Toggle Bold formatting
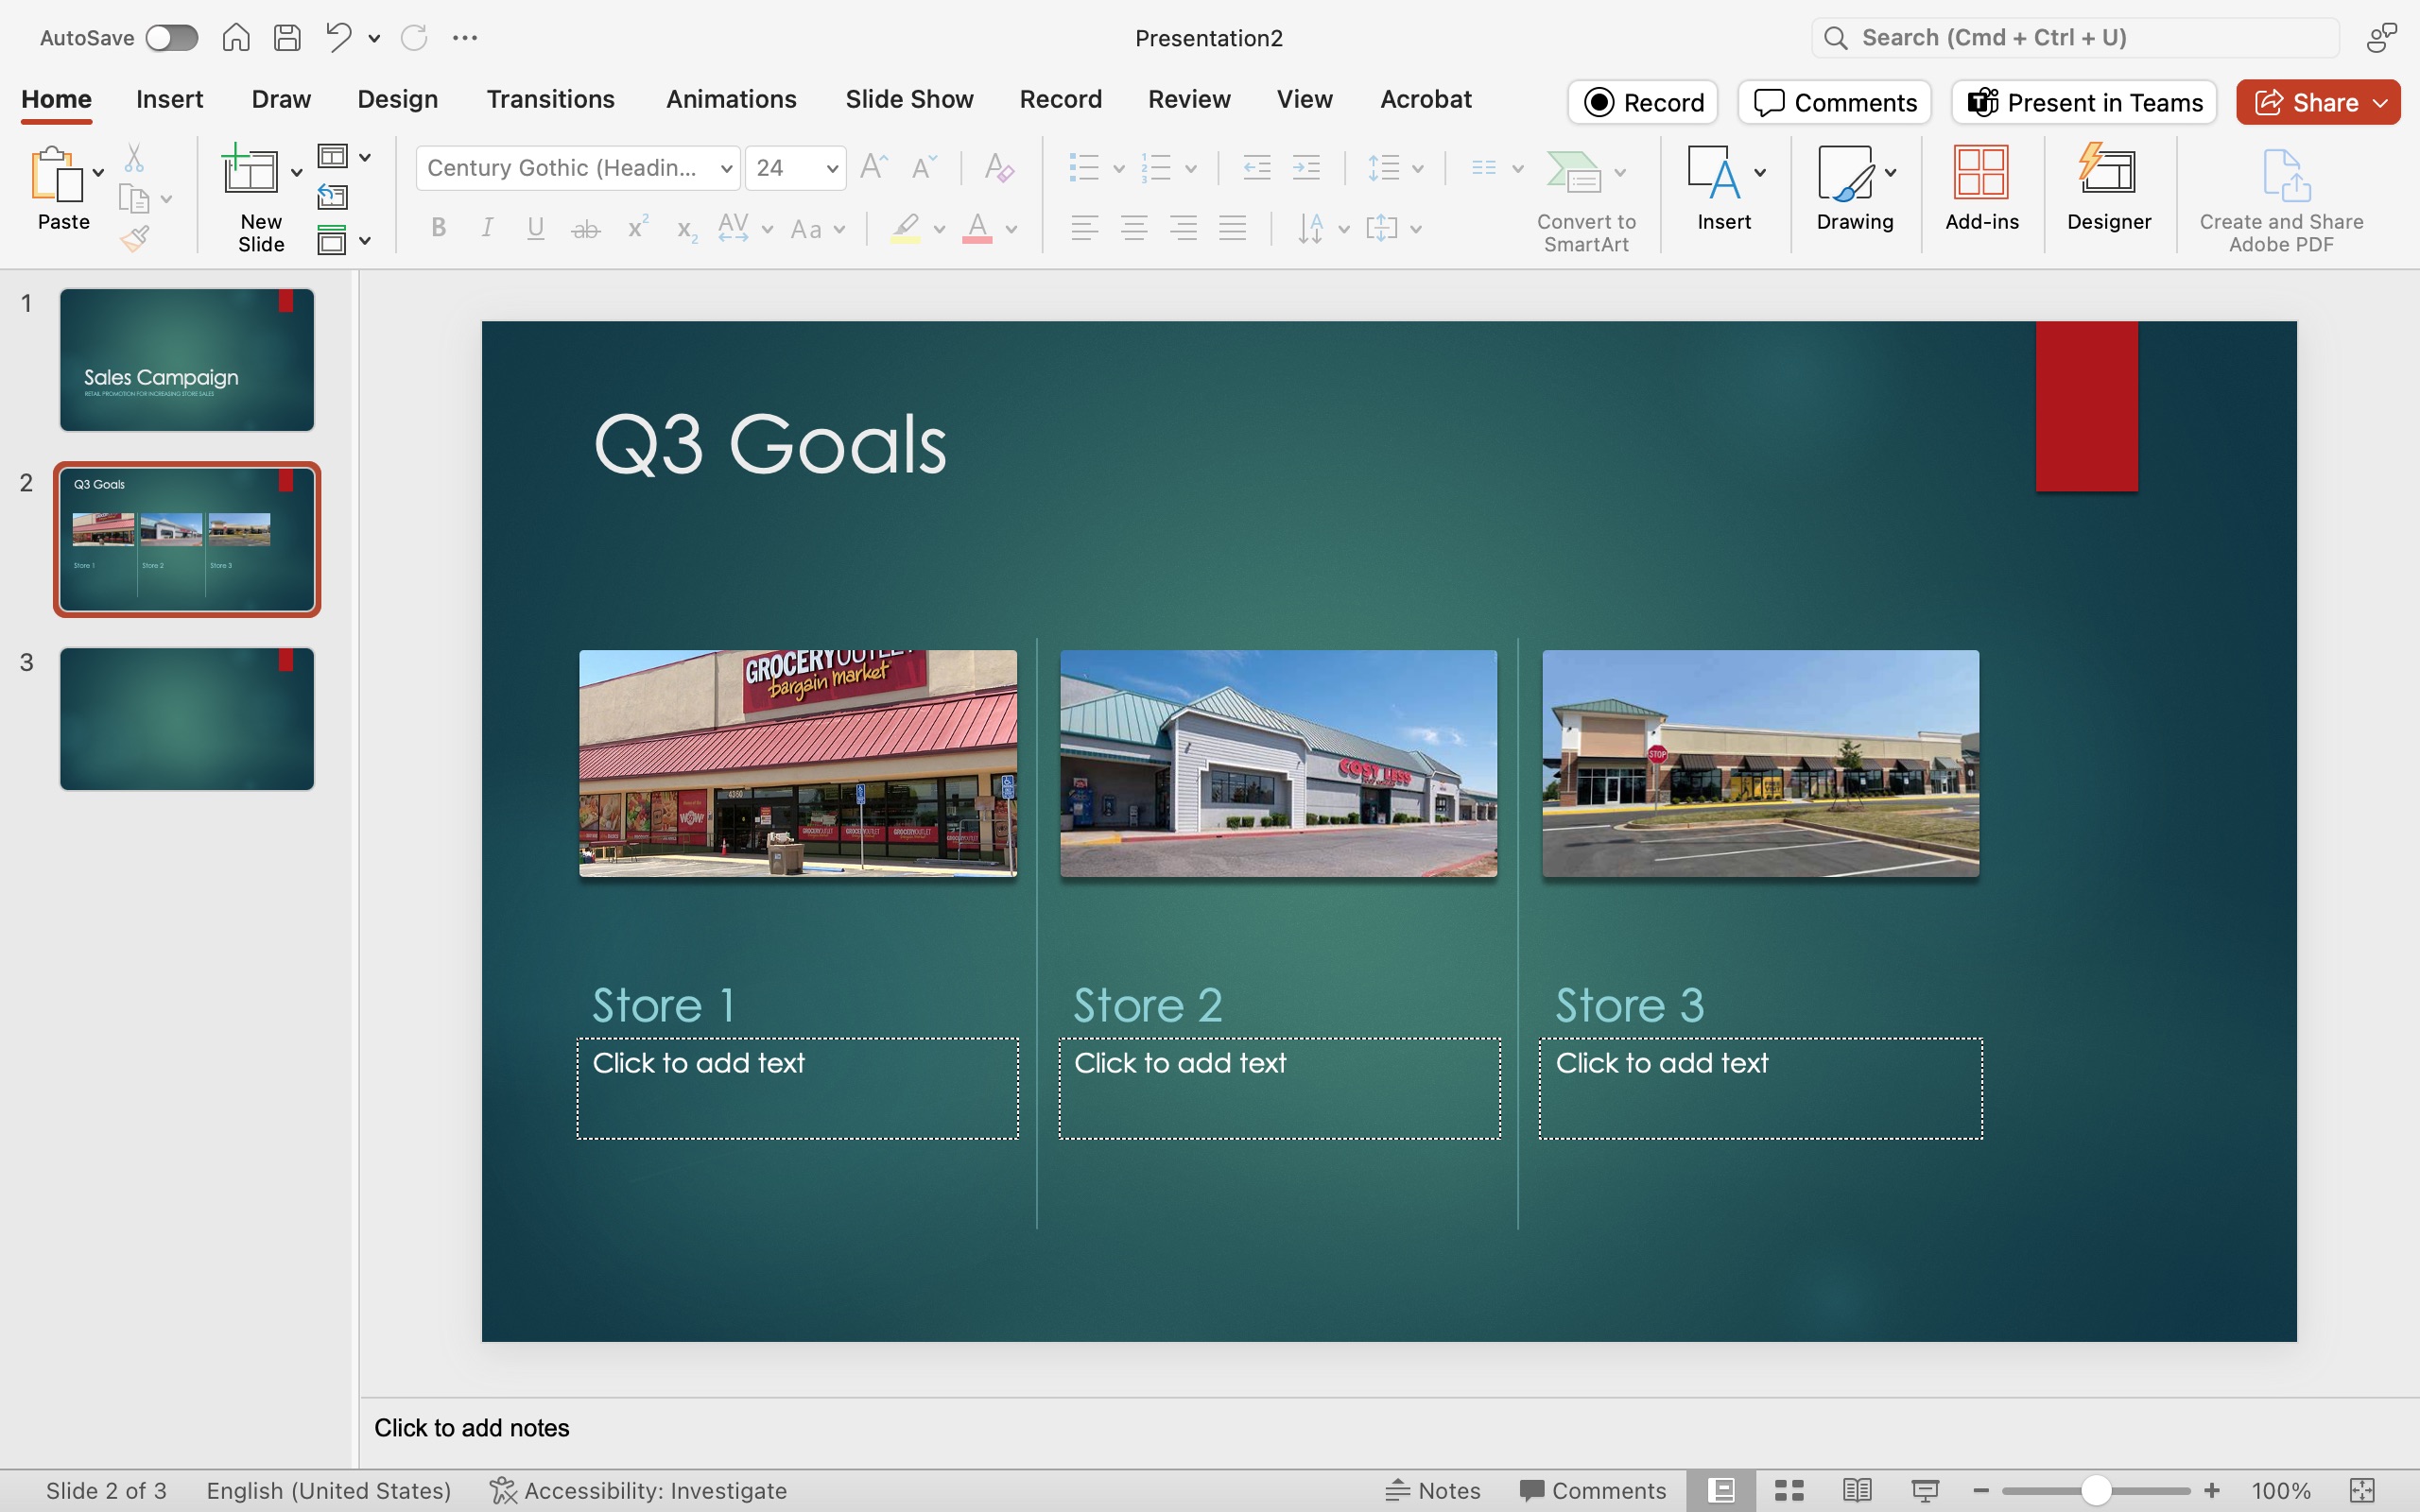This screenshot has width=2420, height=1512. 438,228
